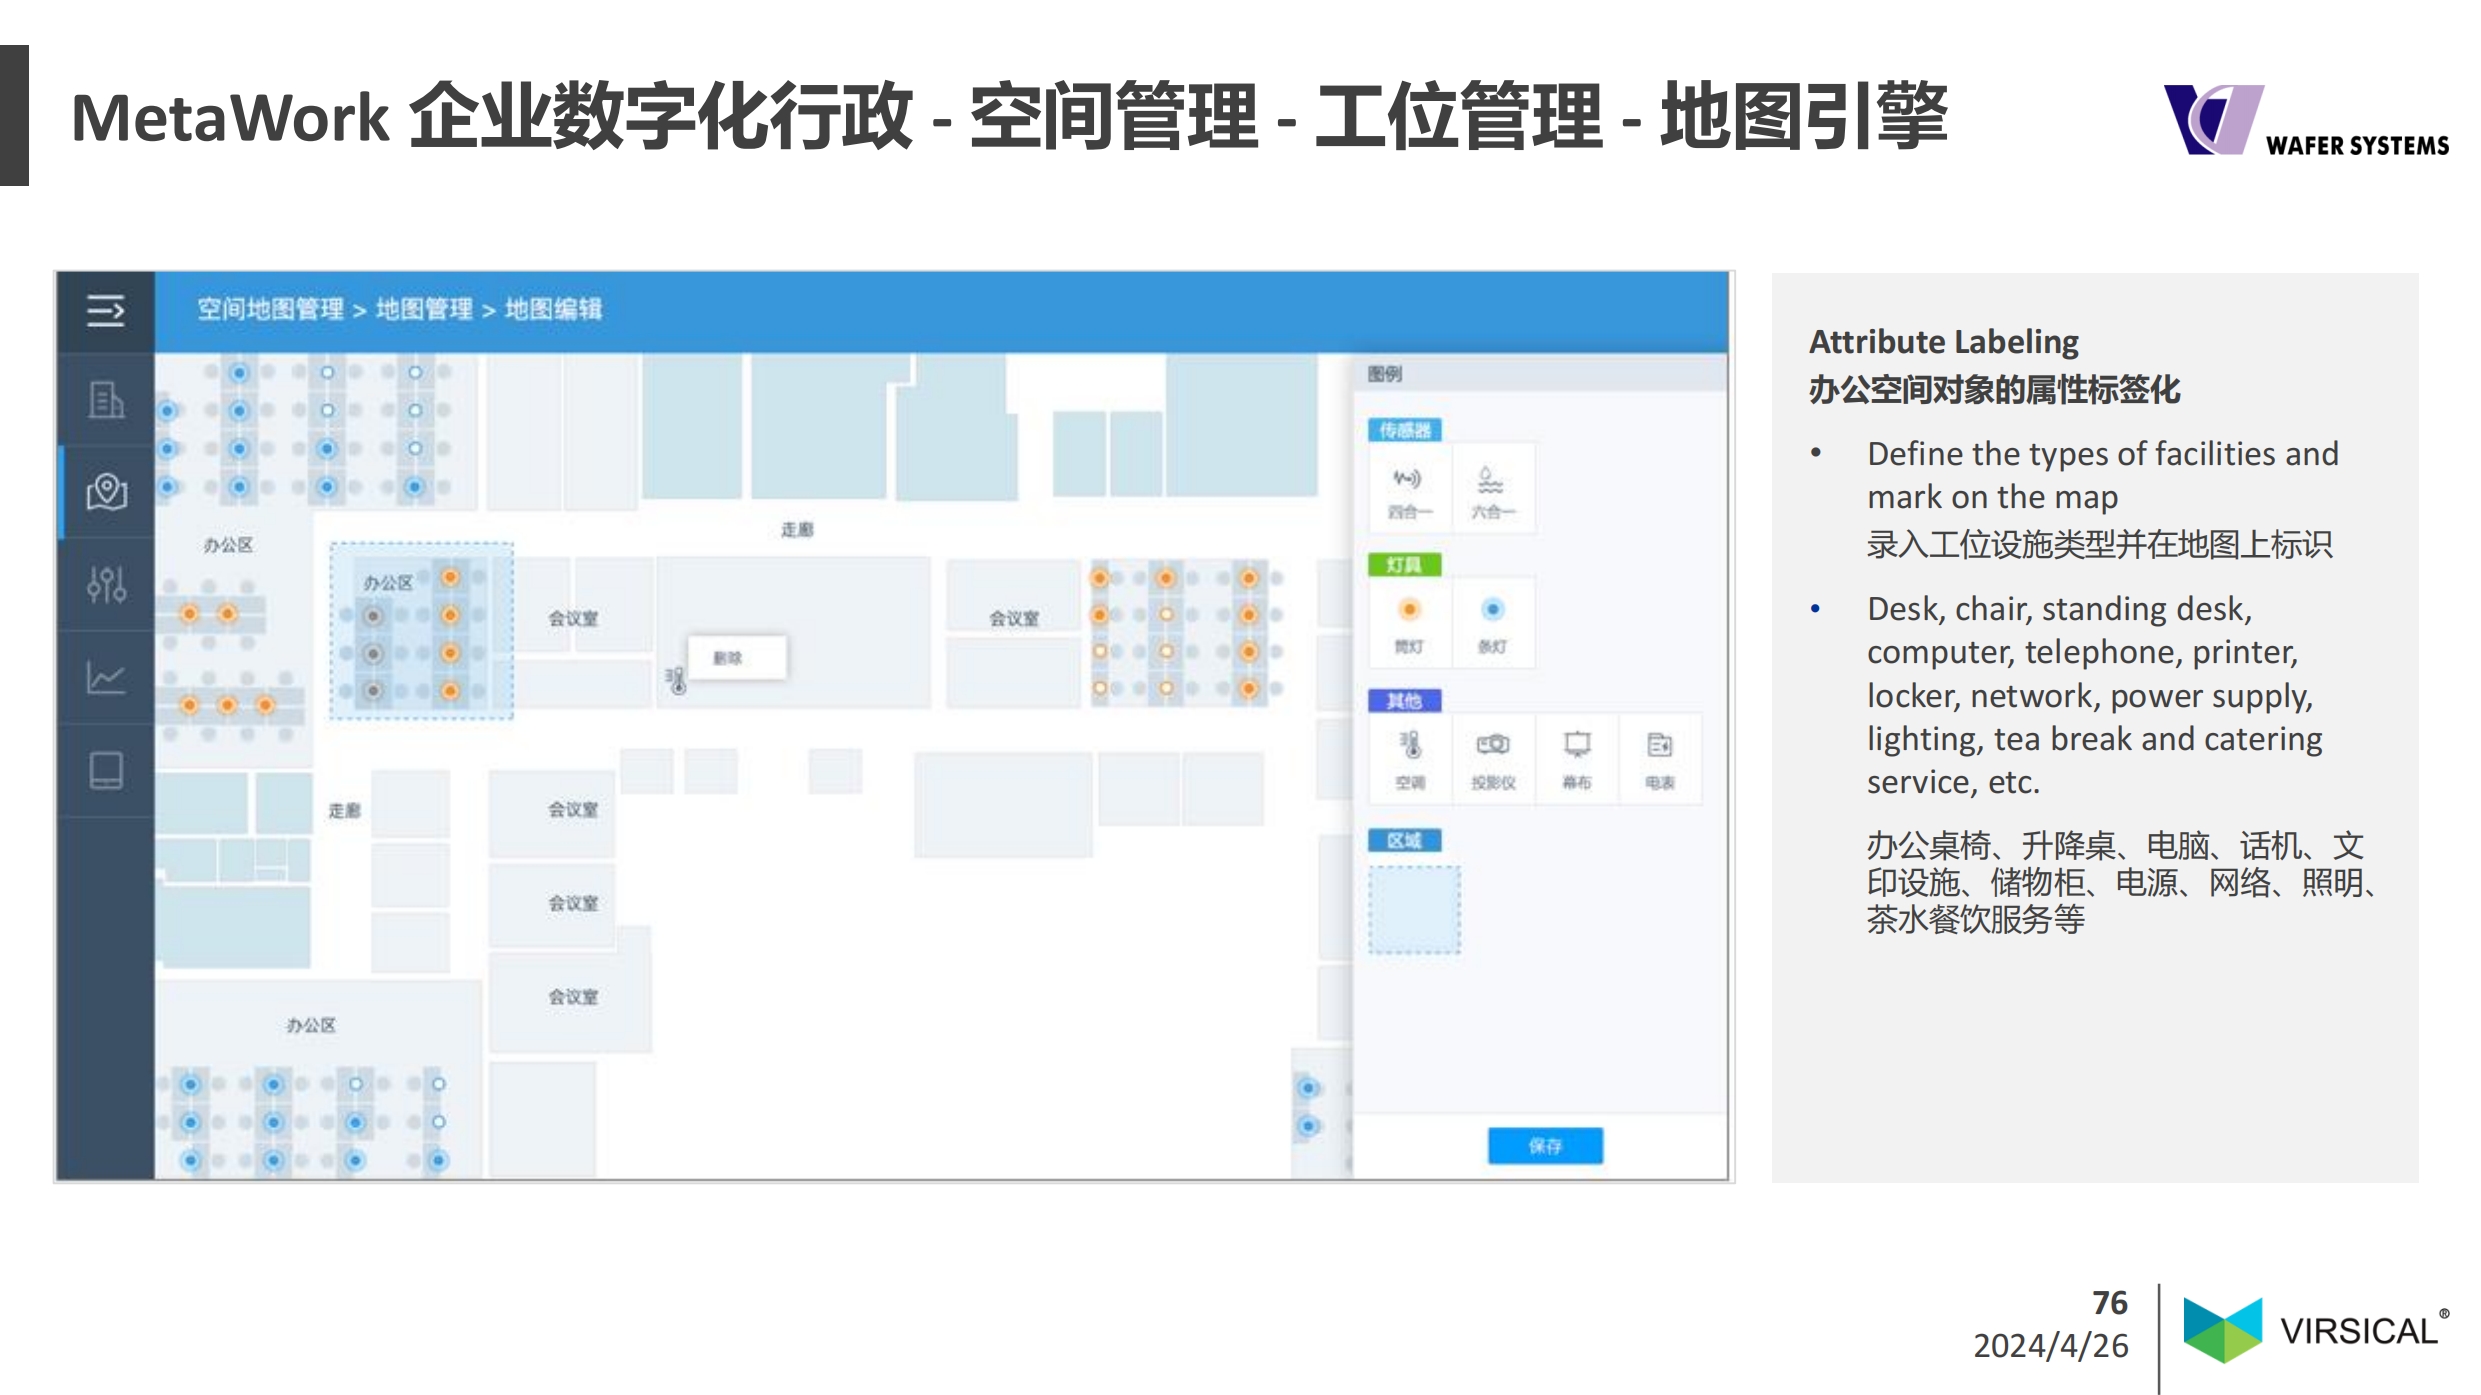Collapse the sidebar with the menu icon
Viewport: 2481px width, 1395px height.
click(105, 311)
